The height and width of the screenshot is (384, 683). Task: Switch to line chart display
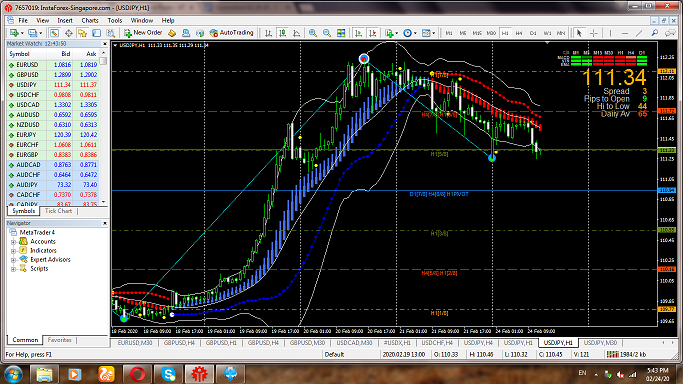[x=297, y=33]
